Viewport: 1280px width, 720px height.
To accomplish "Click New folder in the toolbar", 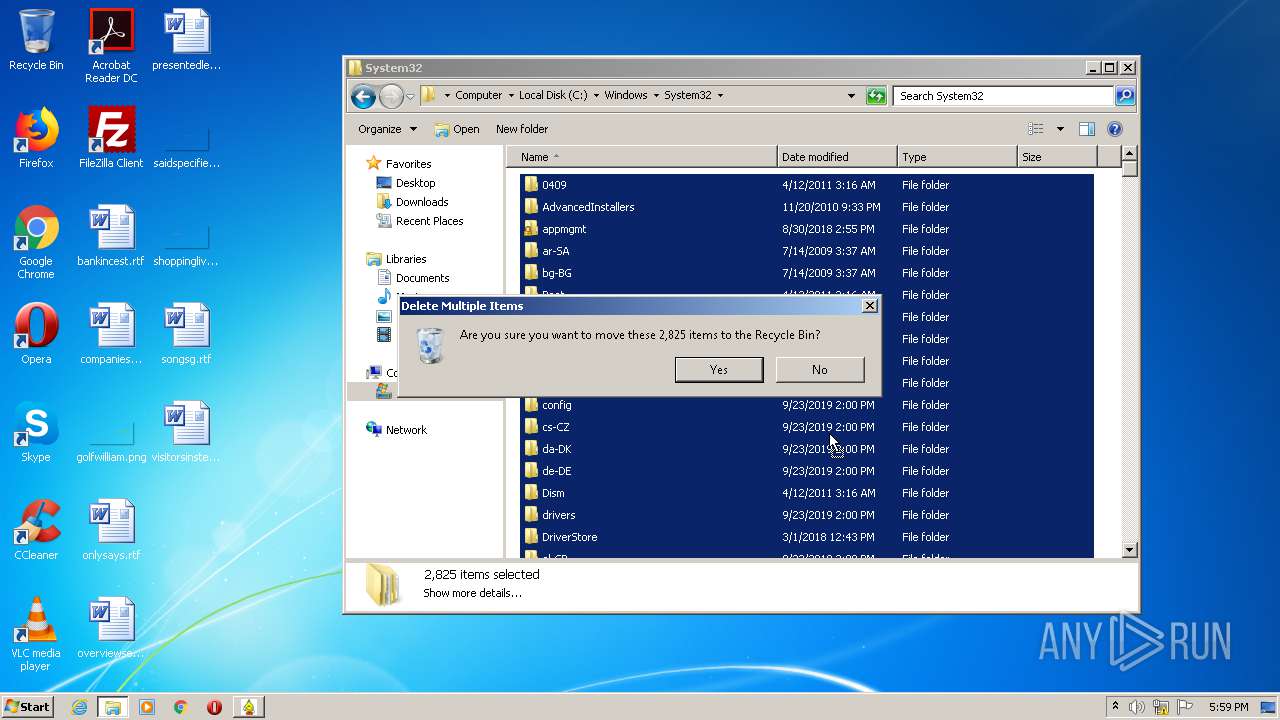I will pyautogui.click(x=522, y=129).
